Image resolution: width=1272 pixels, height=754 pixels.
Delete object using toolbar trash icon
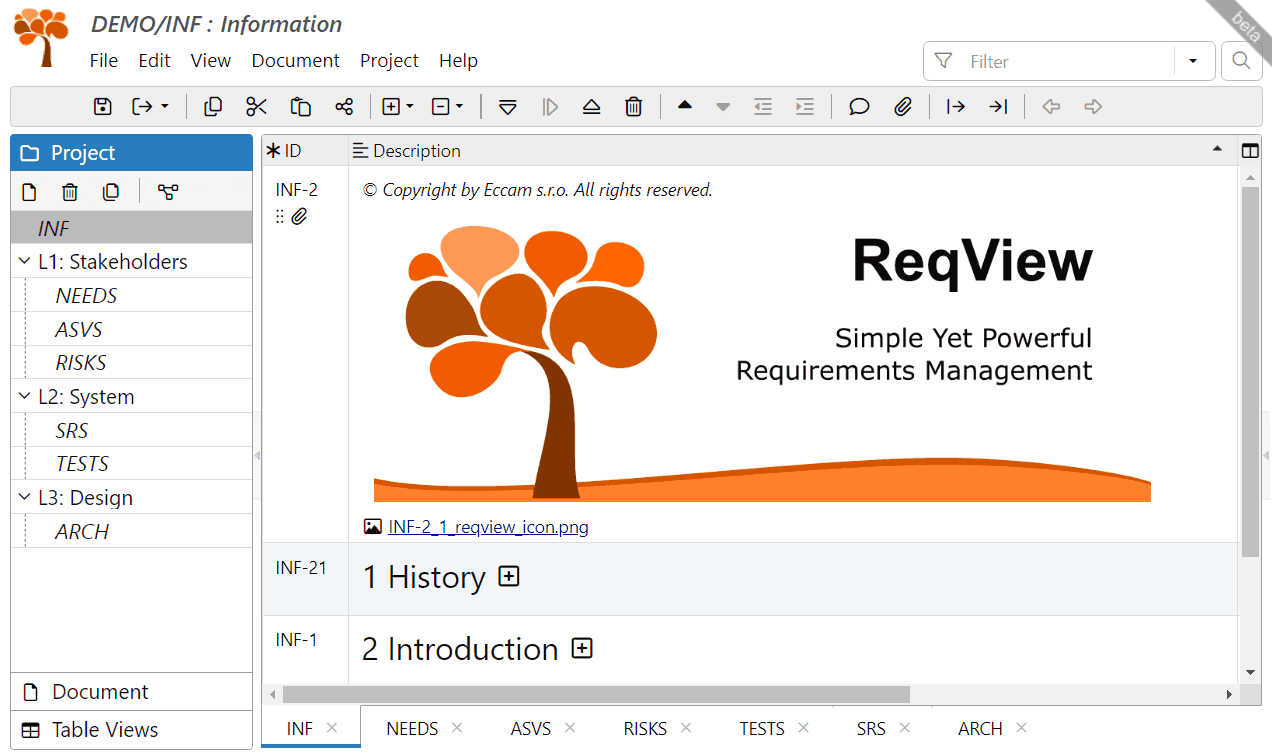pos(634,106)
